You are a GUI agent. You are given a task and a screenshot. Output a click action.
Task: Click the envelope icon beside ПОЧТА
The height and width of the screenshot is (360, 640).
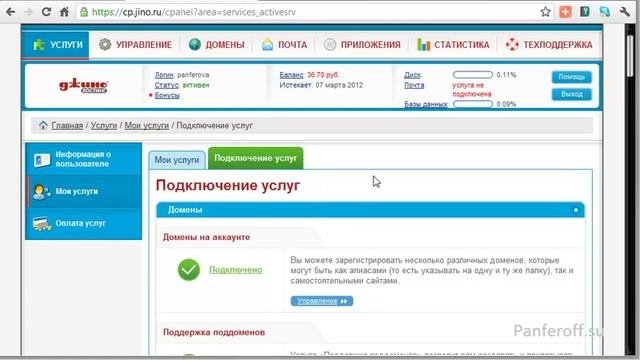267,44
